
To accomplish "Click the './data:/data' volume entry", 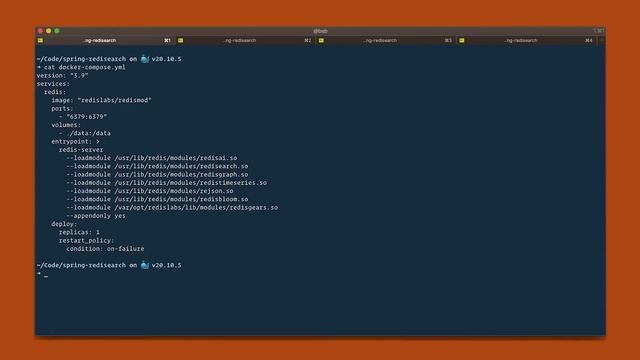I will click(x=88, y=133).
